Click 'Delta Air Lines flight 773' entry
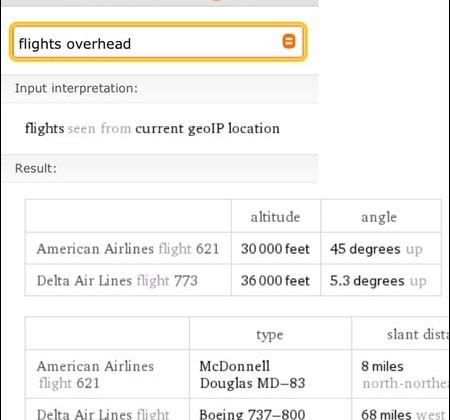The height and width of the screenshot is (420, 450). 117,281
